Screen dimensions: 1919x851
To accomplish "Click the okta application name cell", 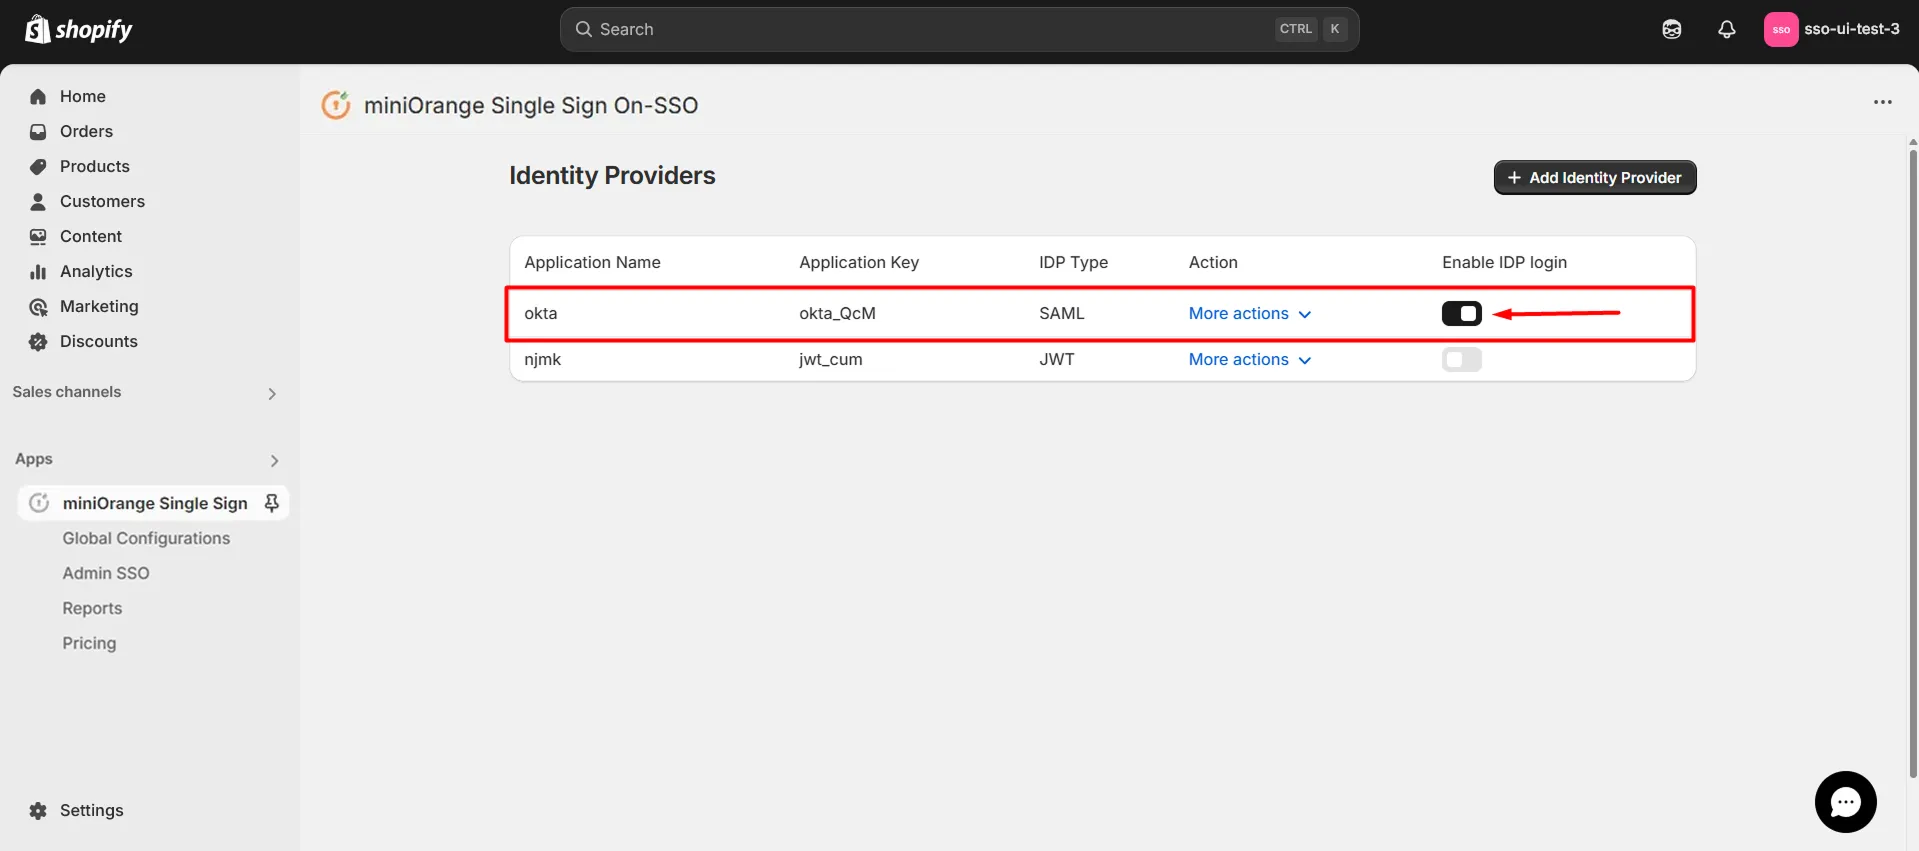I will coord(541,314).
